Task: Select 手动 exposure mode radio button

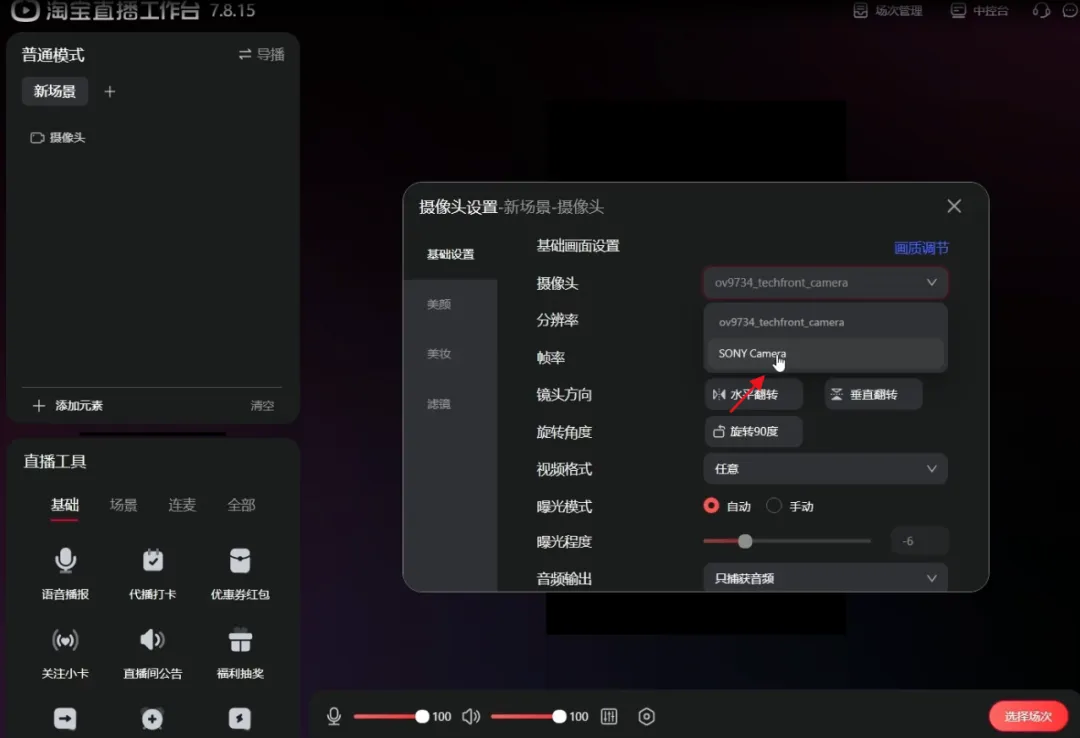Action: [x=774, y=506]
